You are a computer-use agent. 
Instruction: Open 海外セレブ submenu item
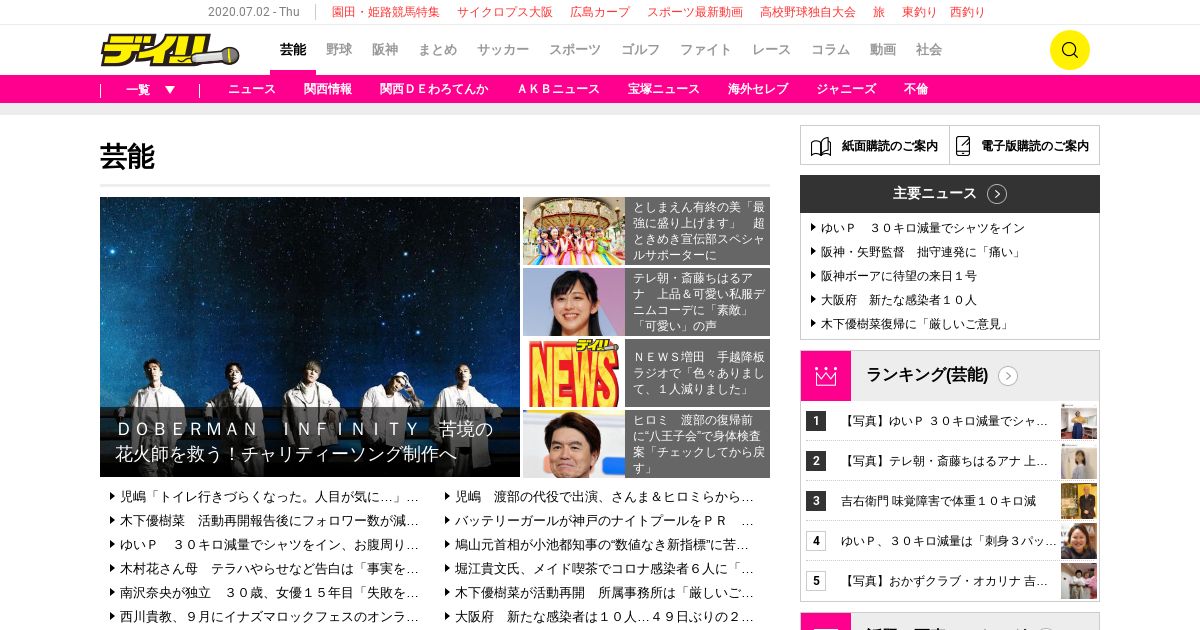[758, 89]
